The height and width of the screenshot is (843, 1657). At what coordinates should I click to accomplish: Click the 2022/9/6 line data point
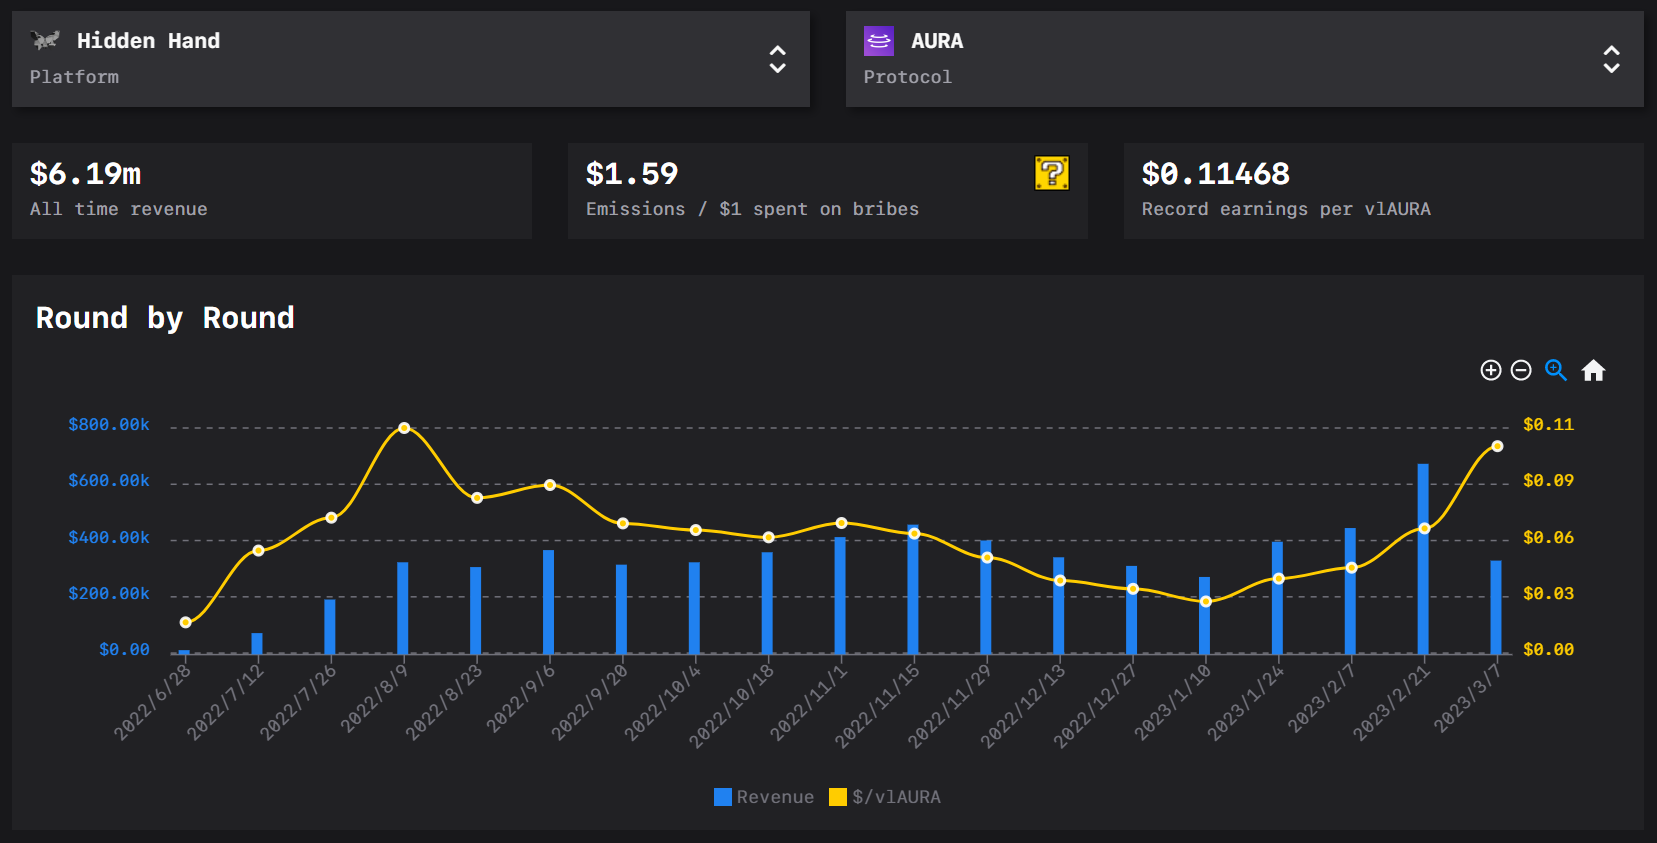[x=550, y=485]
